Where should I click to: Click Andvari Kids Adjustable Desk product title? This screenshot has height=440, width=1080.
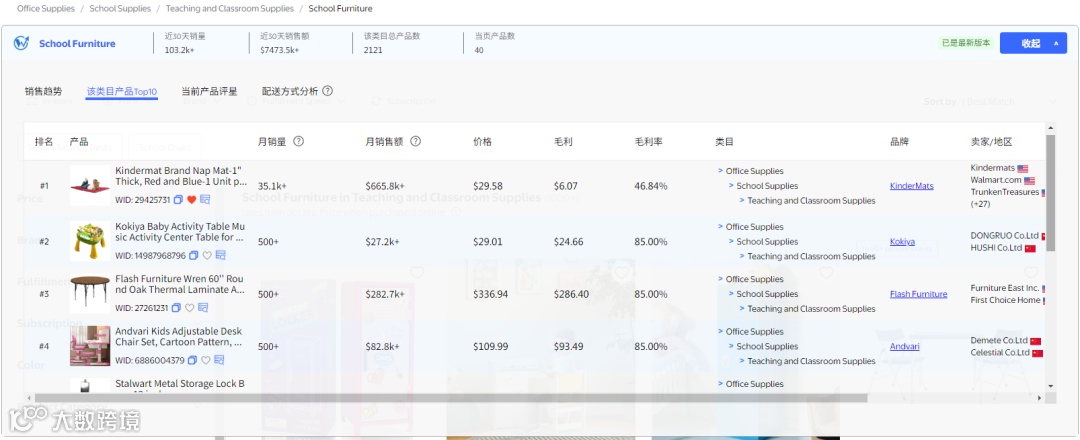click(x=179, y=337)
